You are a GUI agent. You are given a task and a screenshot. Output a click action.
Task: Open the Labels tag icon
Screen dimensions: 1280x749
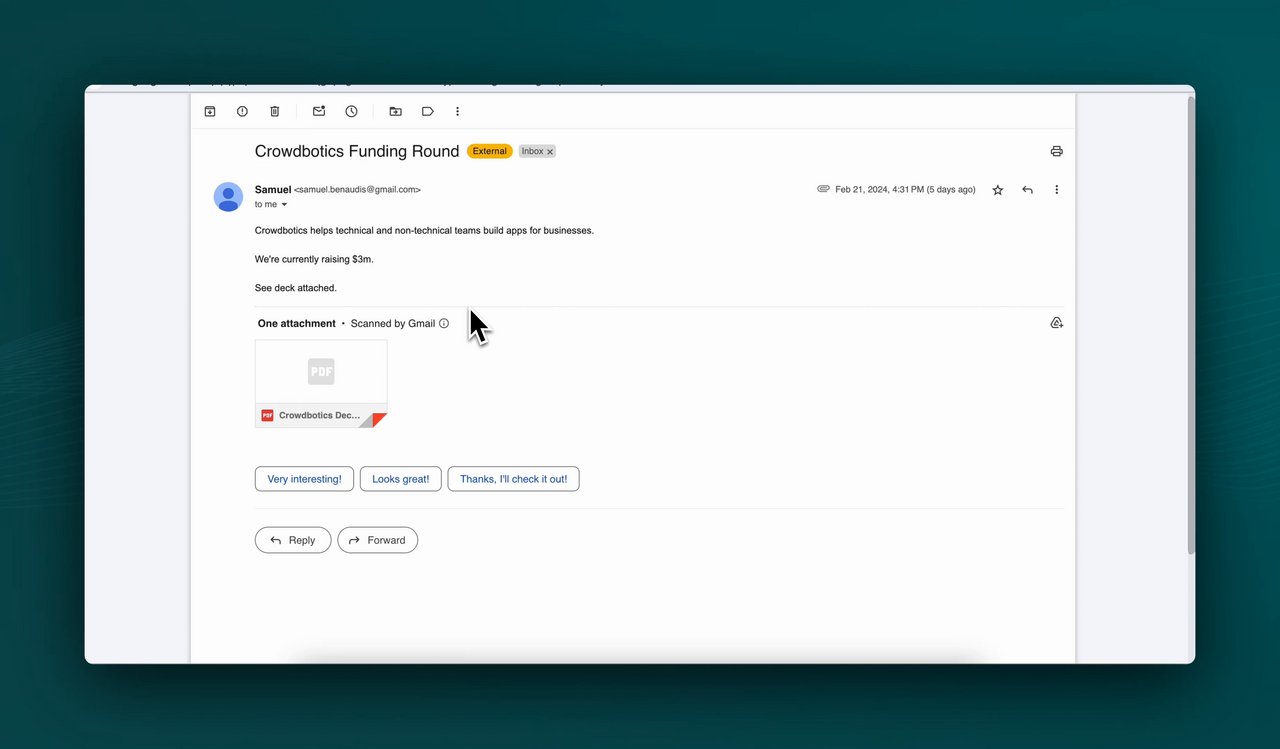pos(428,112)
